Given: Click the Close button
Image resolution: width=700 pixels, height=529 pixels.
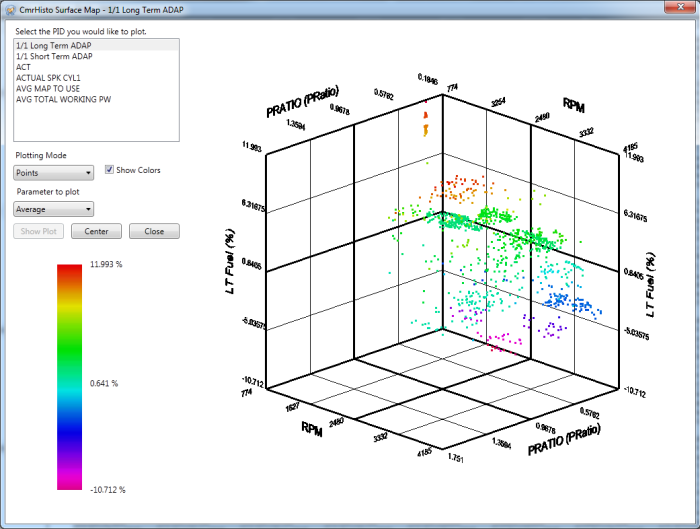Looking at the screenshot, I should (154, 231).
